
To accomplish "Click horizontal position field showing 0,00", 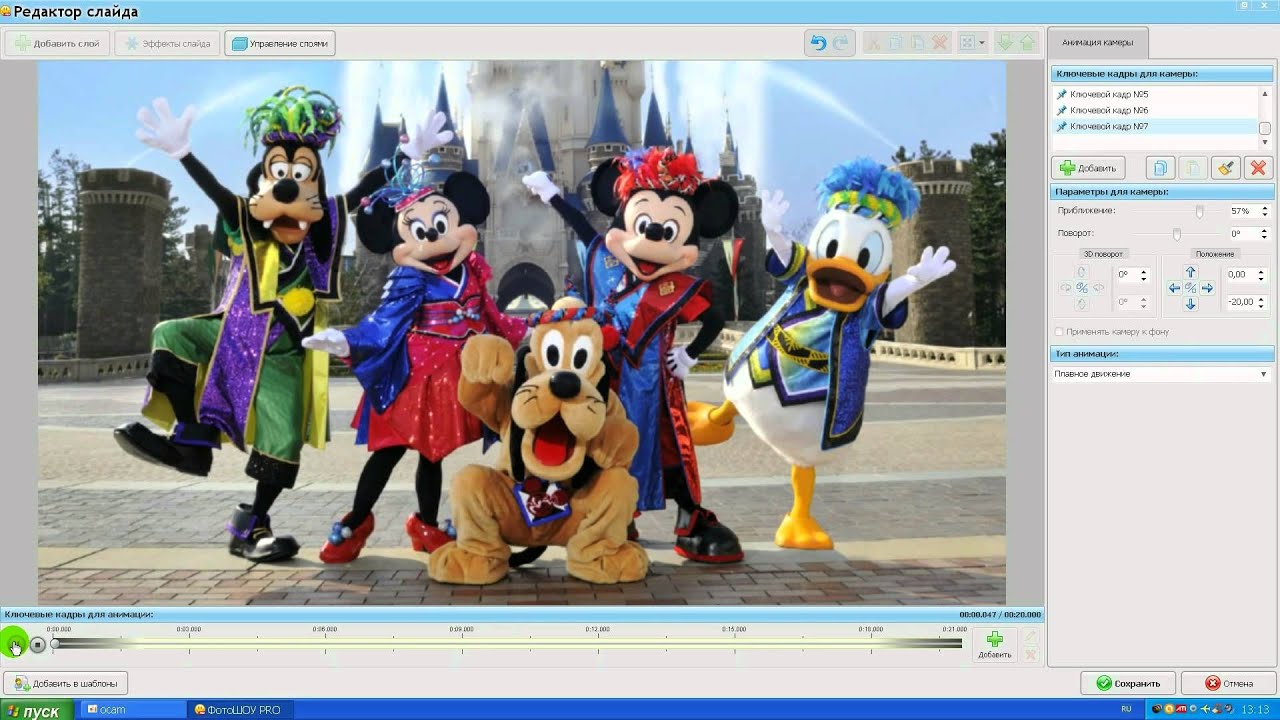I will pos(1240,274).
